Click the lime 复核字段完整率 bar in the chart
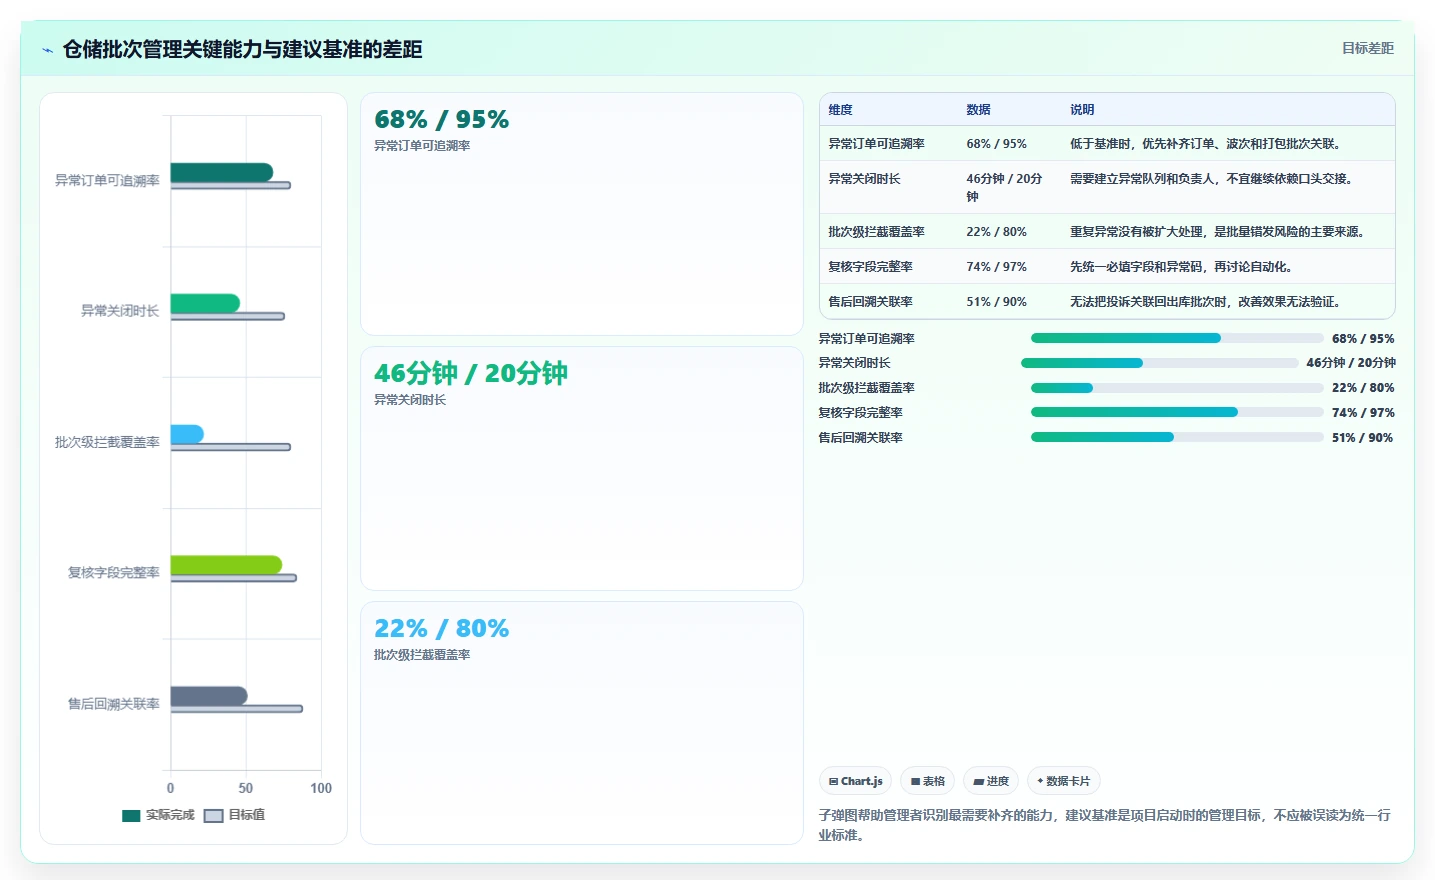1435x880 pixels. coord(226,565)
